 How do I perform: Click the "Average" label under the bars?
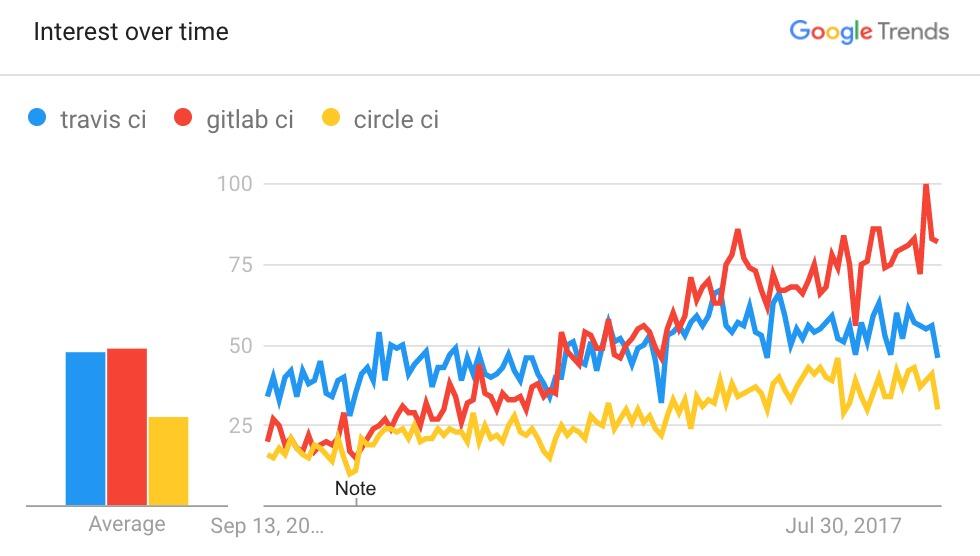tap(127, 524)
